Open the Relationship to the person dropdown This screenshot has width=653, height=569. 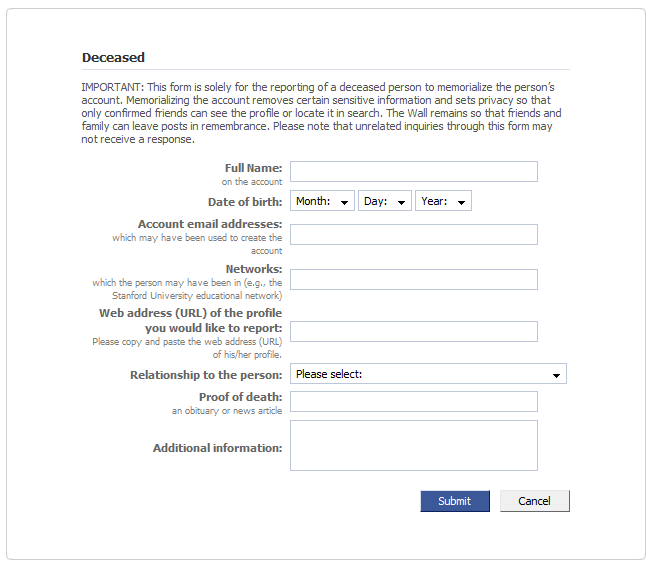pos(428,374)
